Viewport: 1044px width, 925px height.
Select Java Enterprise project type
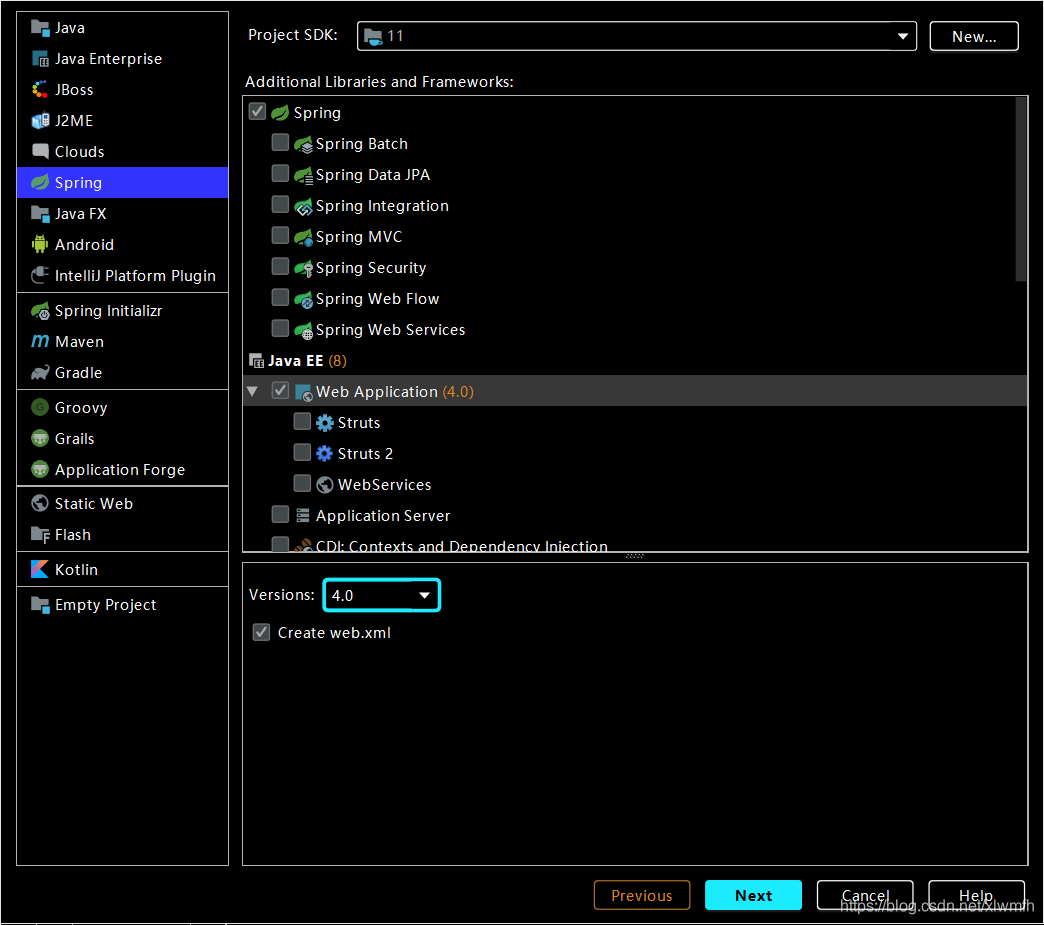tap(123, 59)
